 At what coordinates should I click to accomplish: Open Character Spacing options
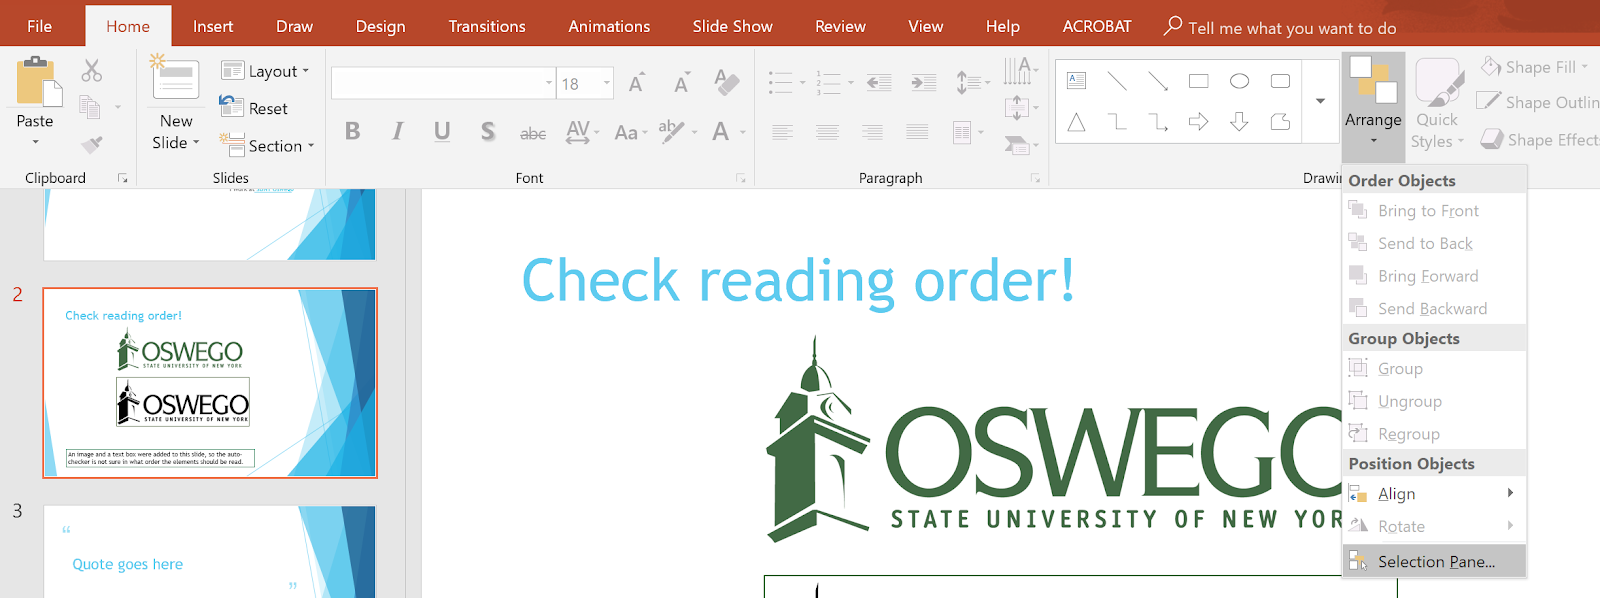coord(582,131)
